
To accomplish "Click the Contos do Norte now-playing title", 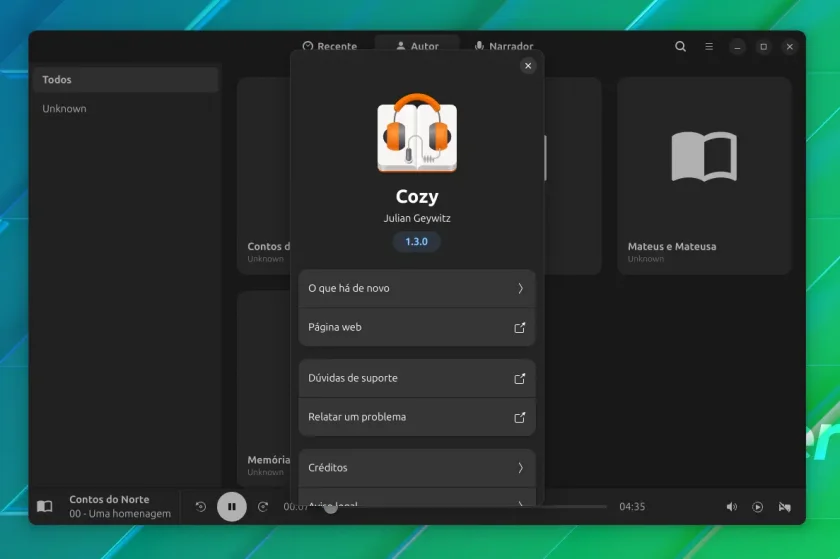I will pos(109,500).
